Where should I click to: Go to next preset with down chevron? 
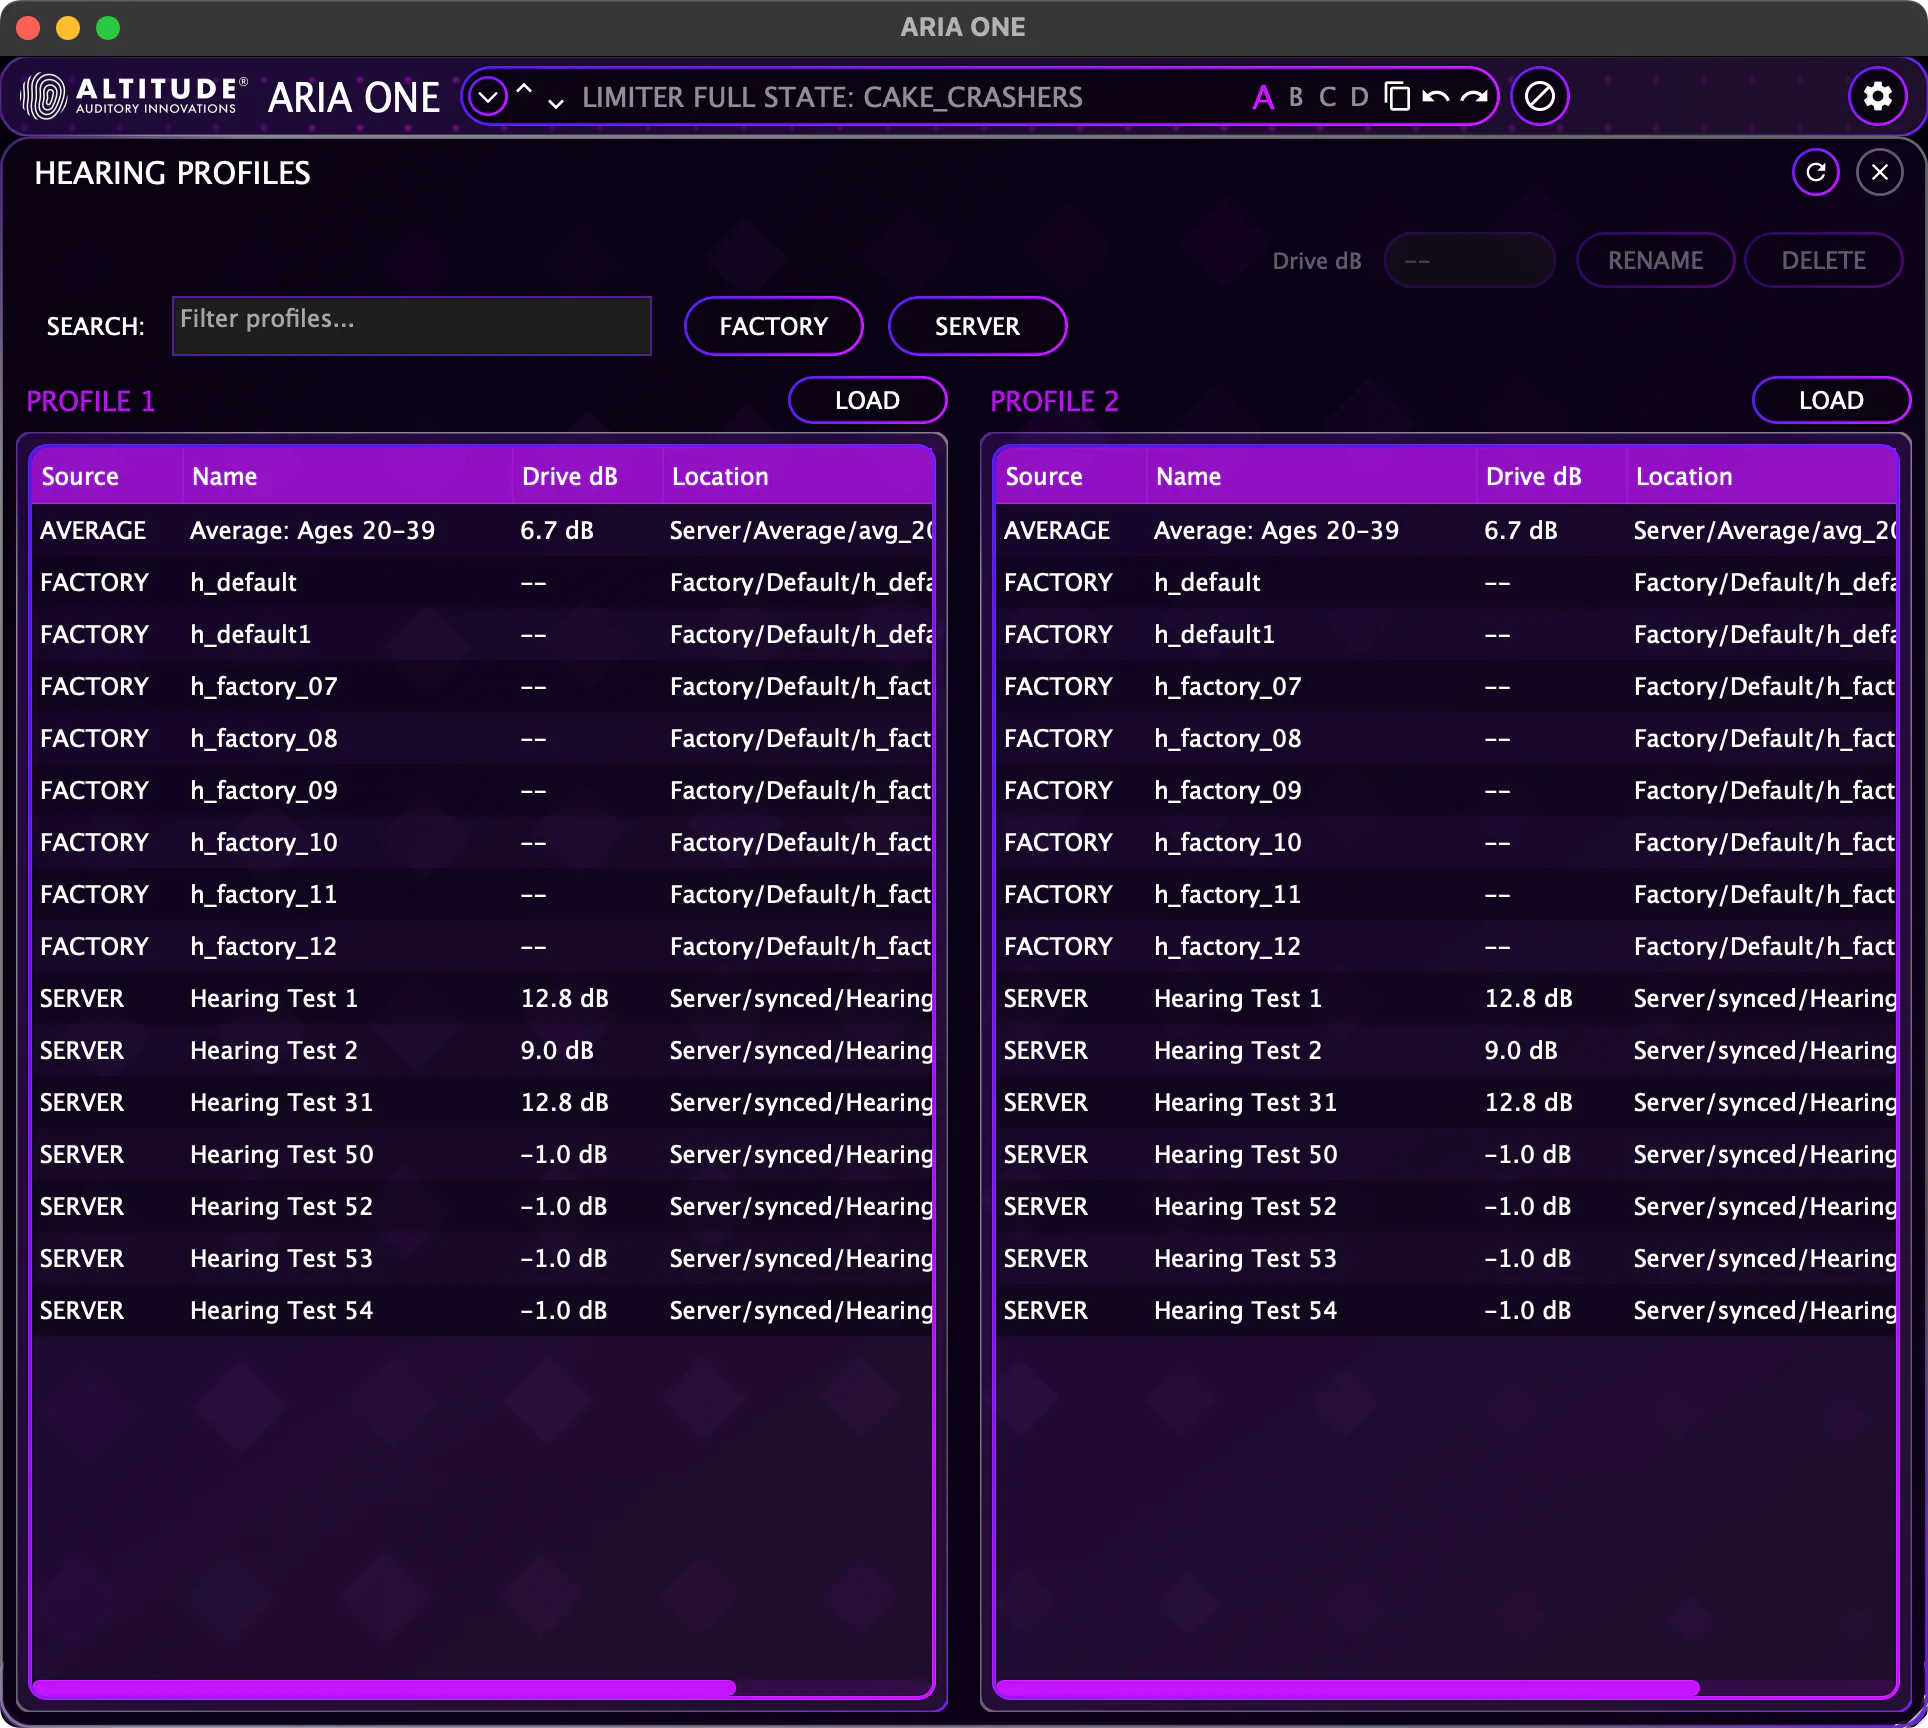556,103
